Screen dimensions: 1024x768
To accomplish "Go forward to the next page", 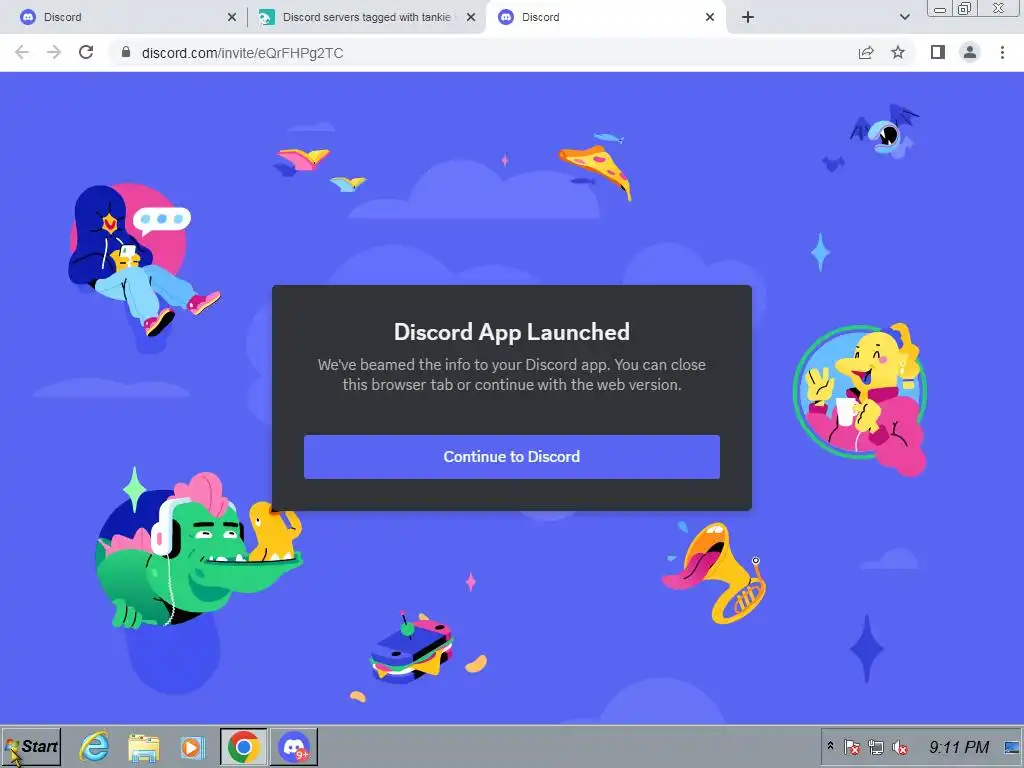I will [x=54, y=52].
